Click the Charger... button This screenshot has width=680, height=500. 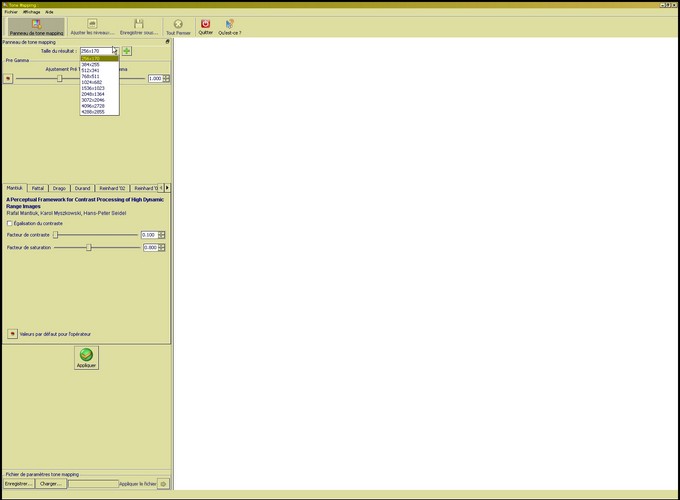[49, 484]
